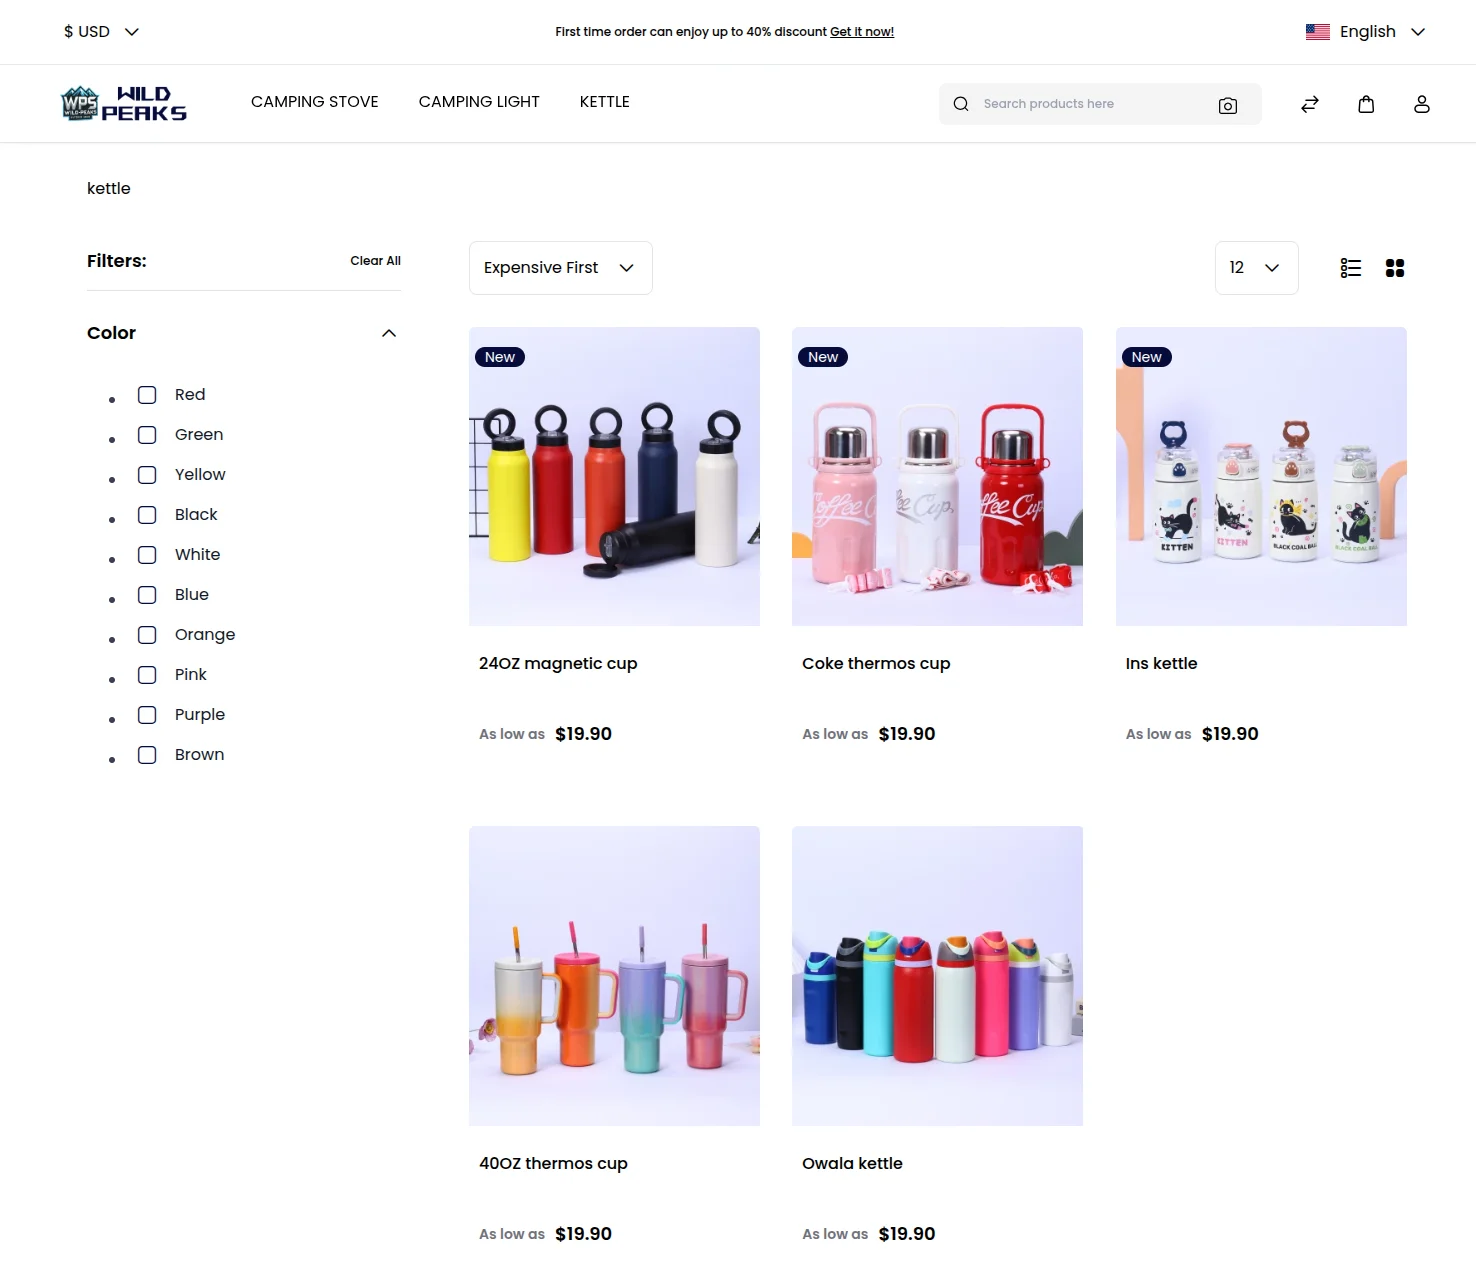This screenshot has height=1266, width=1476.
Task: Open the USD currency dropdown
Action: click(x=101, y=32)
